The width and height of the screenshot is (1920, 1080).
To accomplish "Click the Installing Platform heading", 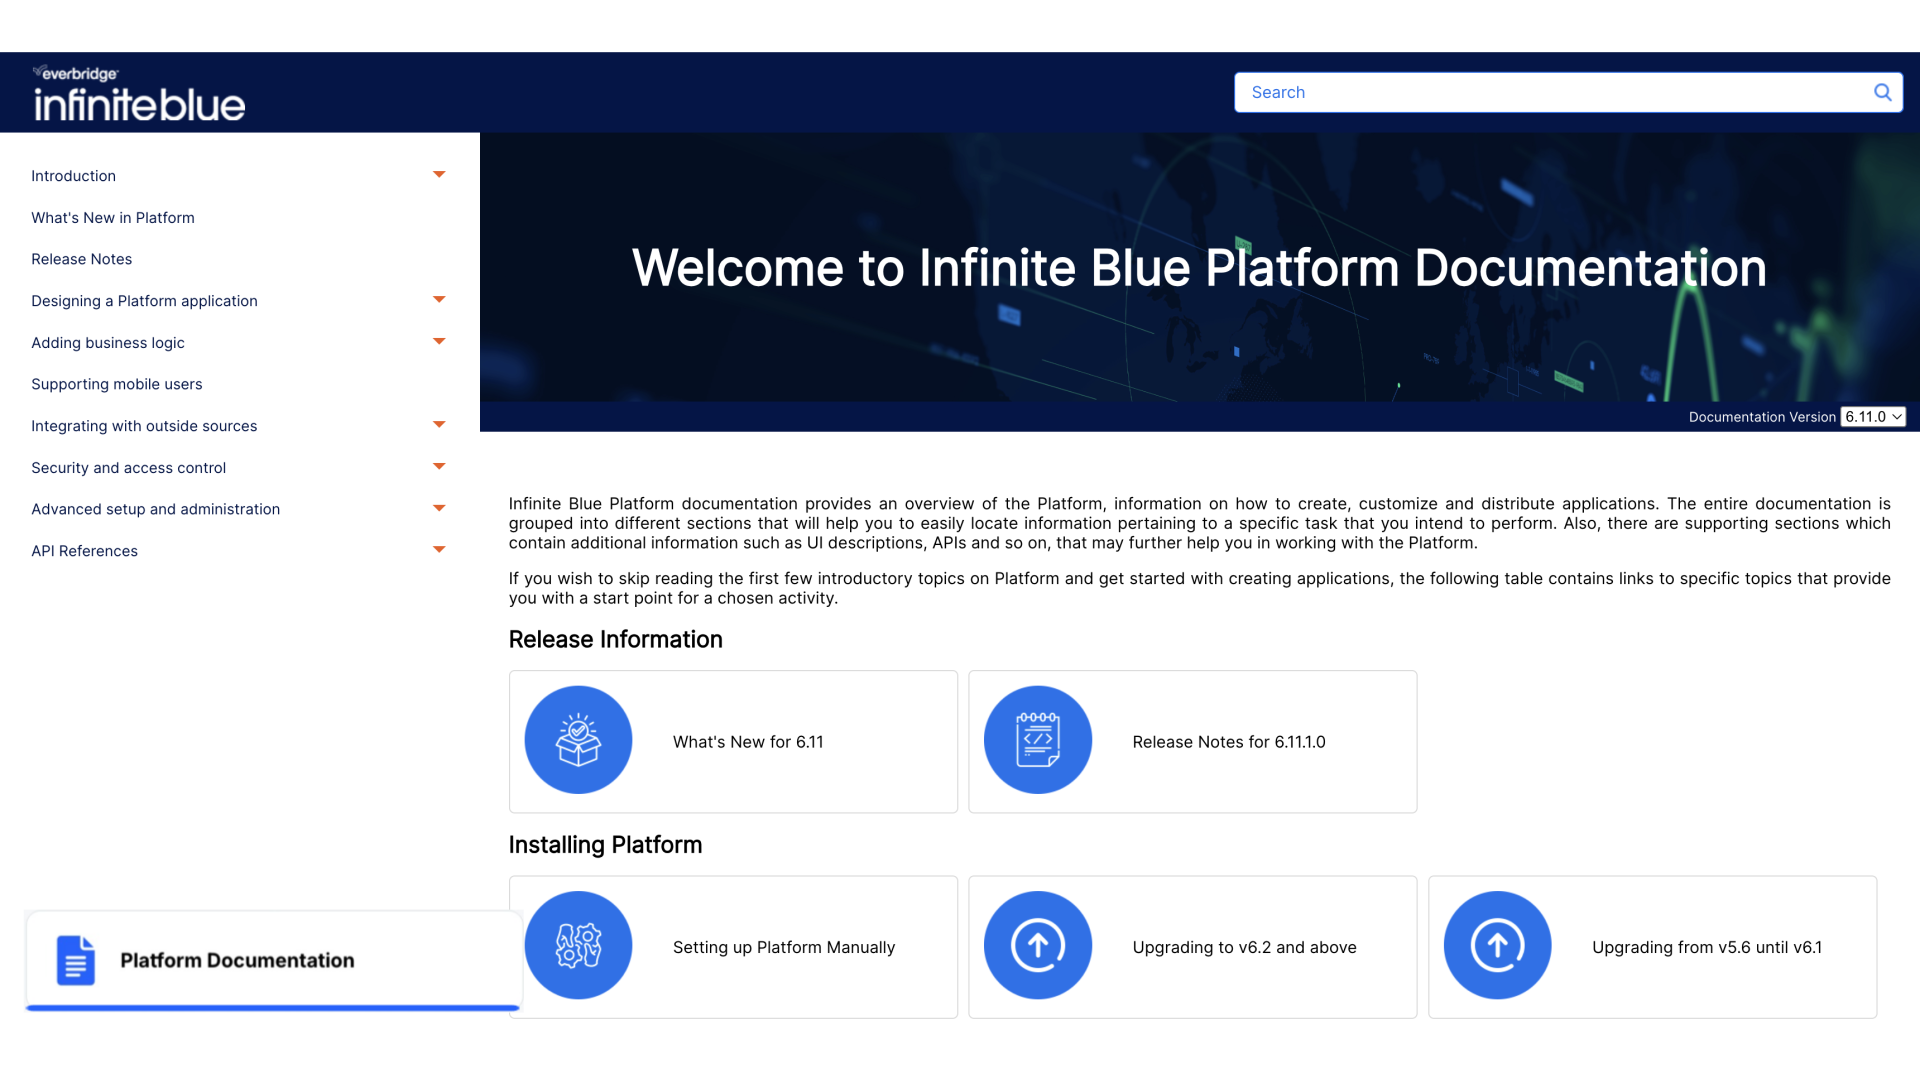I will pyautogui.click(x=605, y=845).
